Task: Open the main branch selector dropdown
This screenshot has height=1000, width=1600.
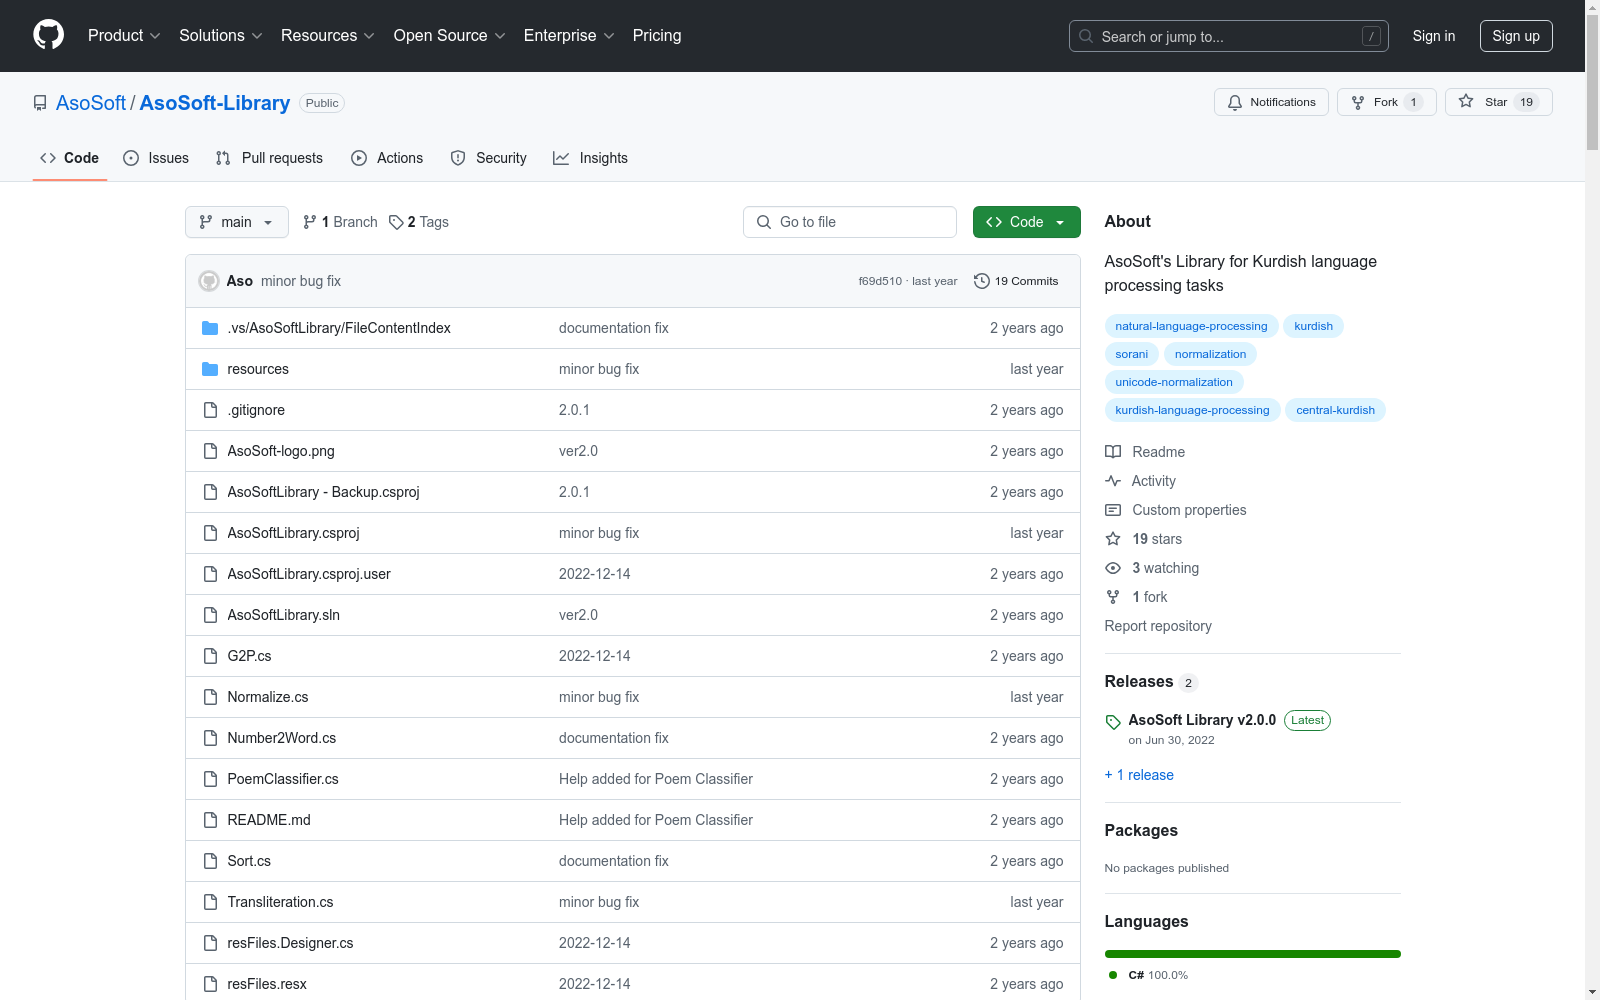Action: tap(237, 222)
